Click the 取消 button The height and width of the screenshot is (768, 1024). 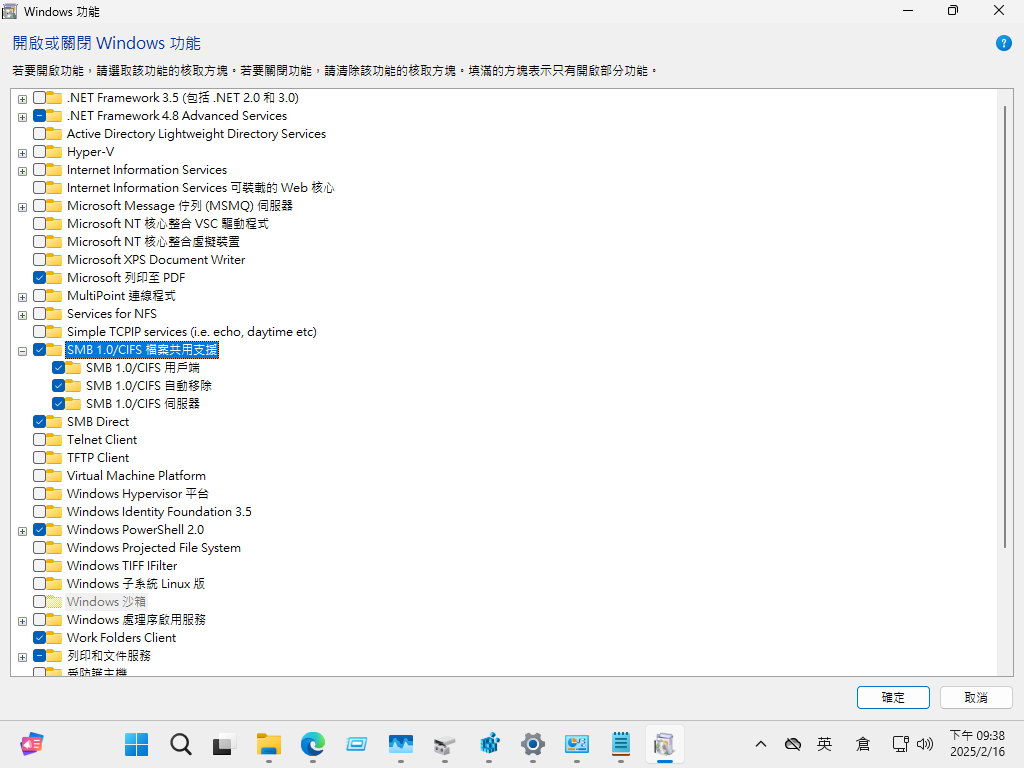[976, 697]
